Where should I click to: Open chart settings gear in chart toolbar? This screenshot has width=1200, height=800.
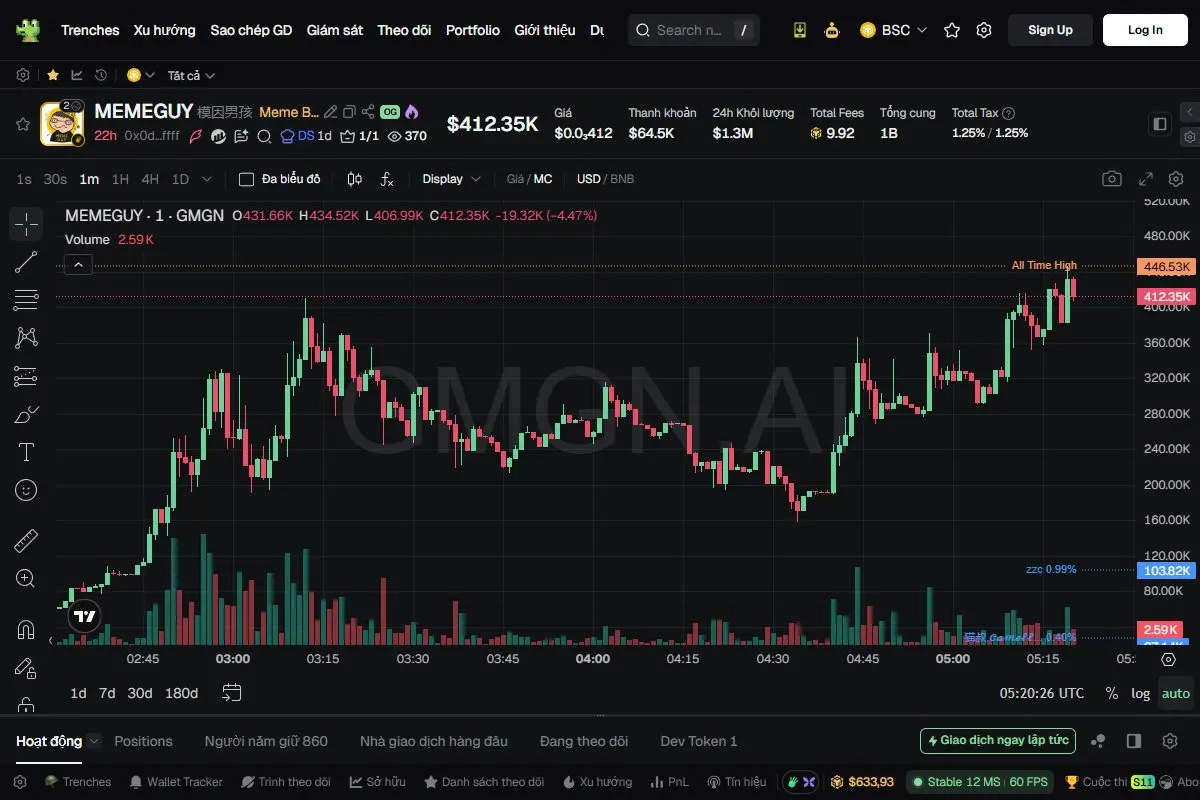(1175, 179)
